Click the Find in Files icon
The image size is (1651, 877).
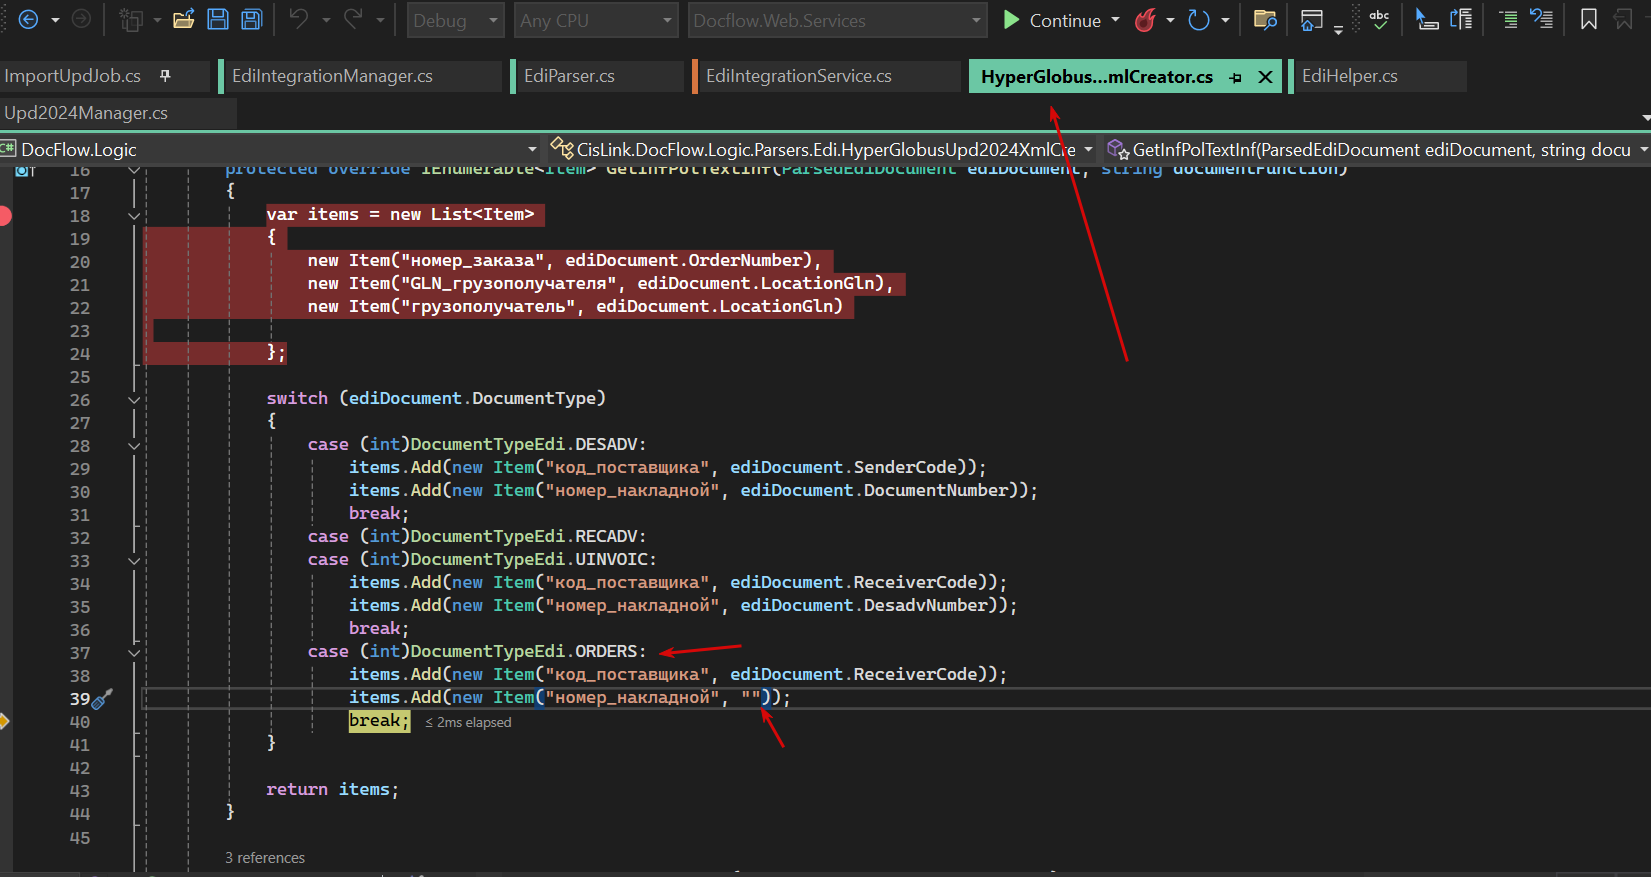tap(1265, 20)
